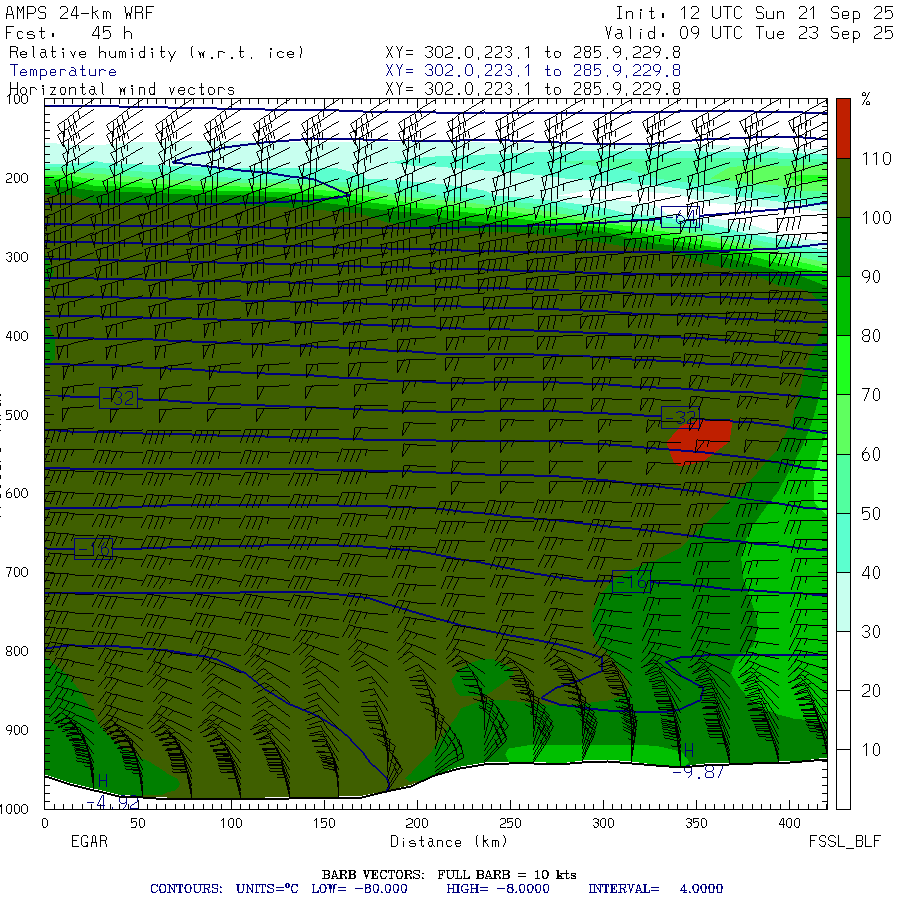This screenshot has width=900, height=900.
Task: Click the boxed "-64" contour label
Action: (x=681, y=216)
